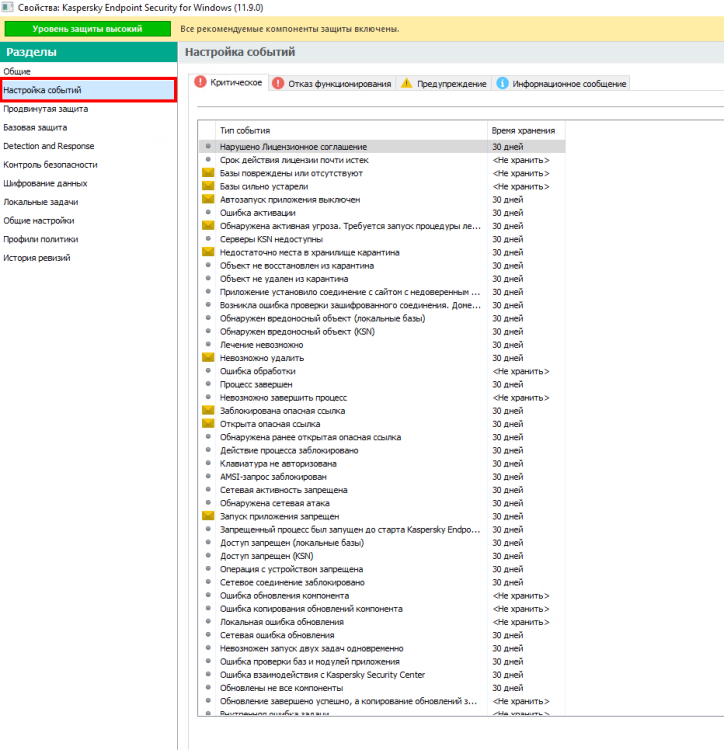Select 'Срок действия лицензии почти истек' row
Image resolution: width=724 pixels, height=750 pixels.
[x=382, y=160]
